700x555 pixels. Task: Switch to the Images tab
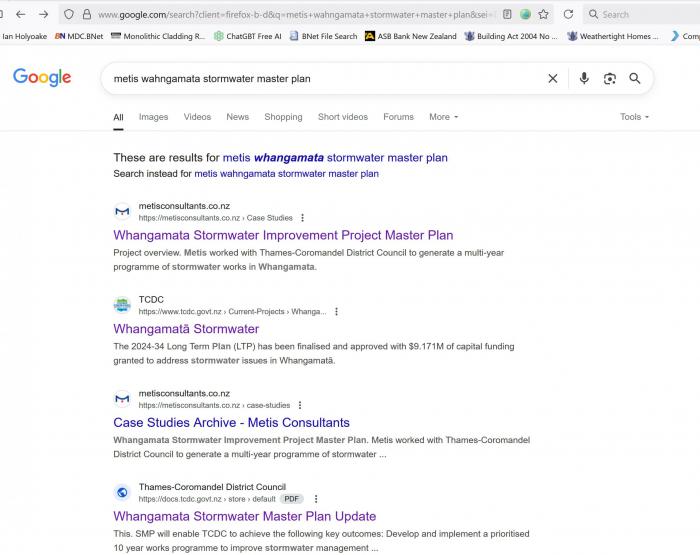pyautogui.click(x=153, y=117)
